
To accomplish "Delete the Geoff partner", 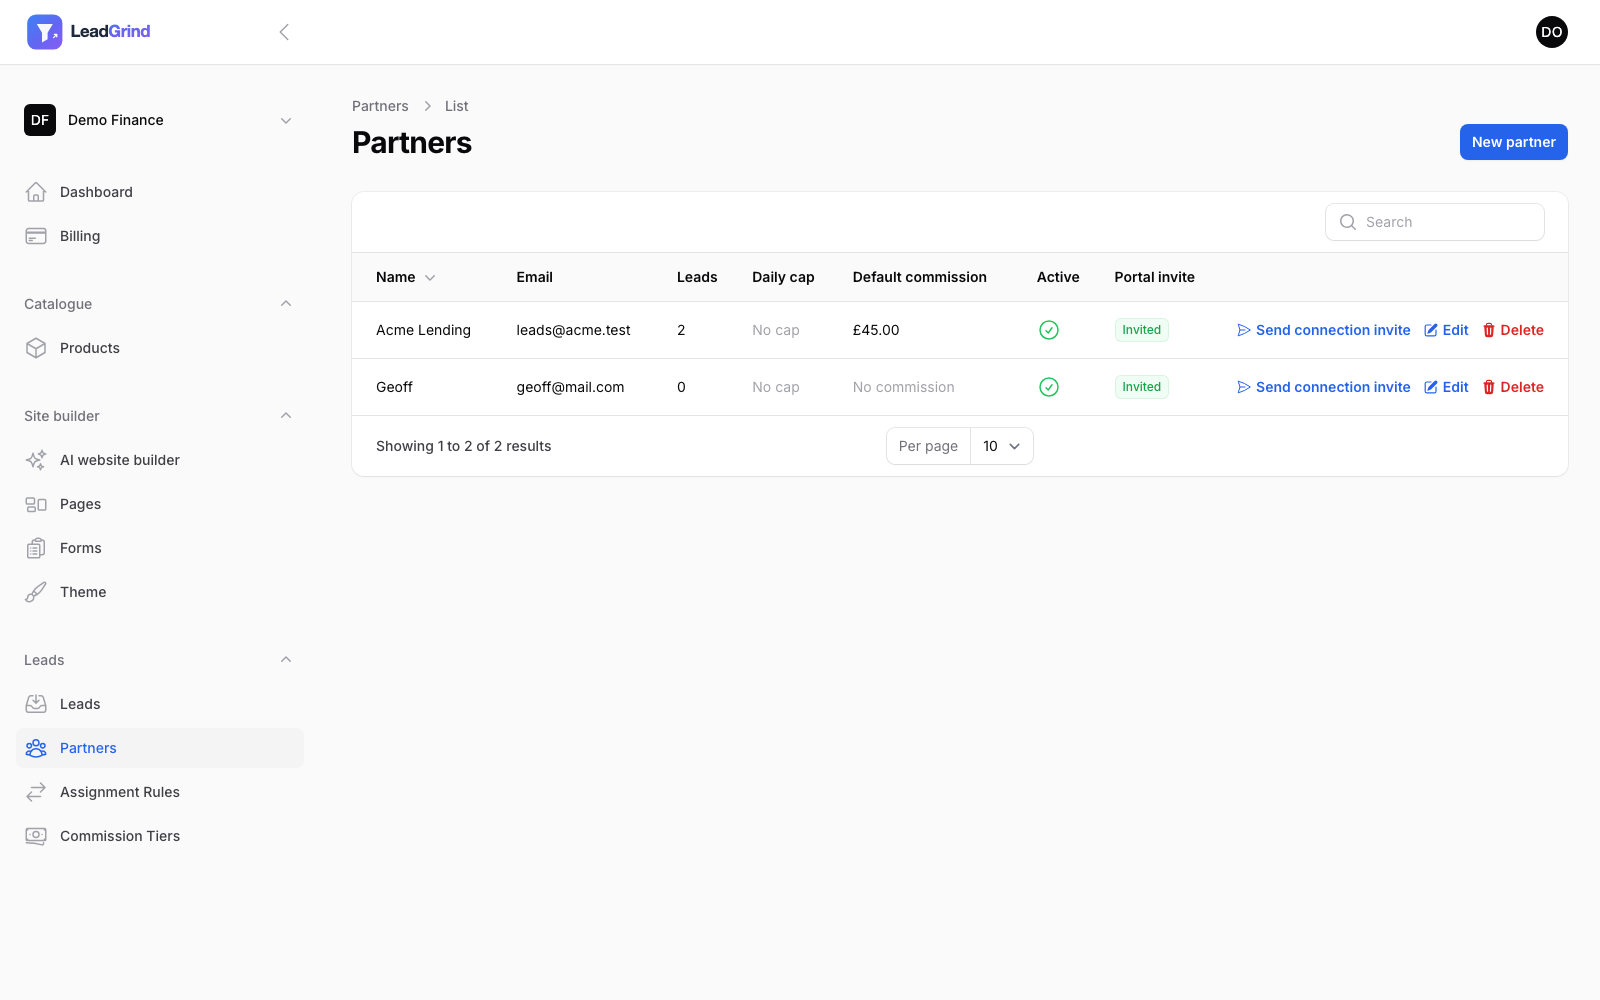I will coord(1512,387).
